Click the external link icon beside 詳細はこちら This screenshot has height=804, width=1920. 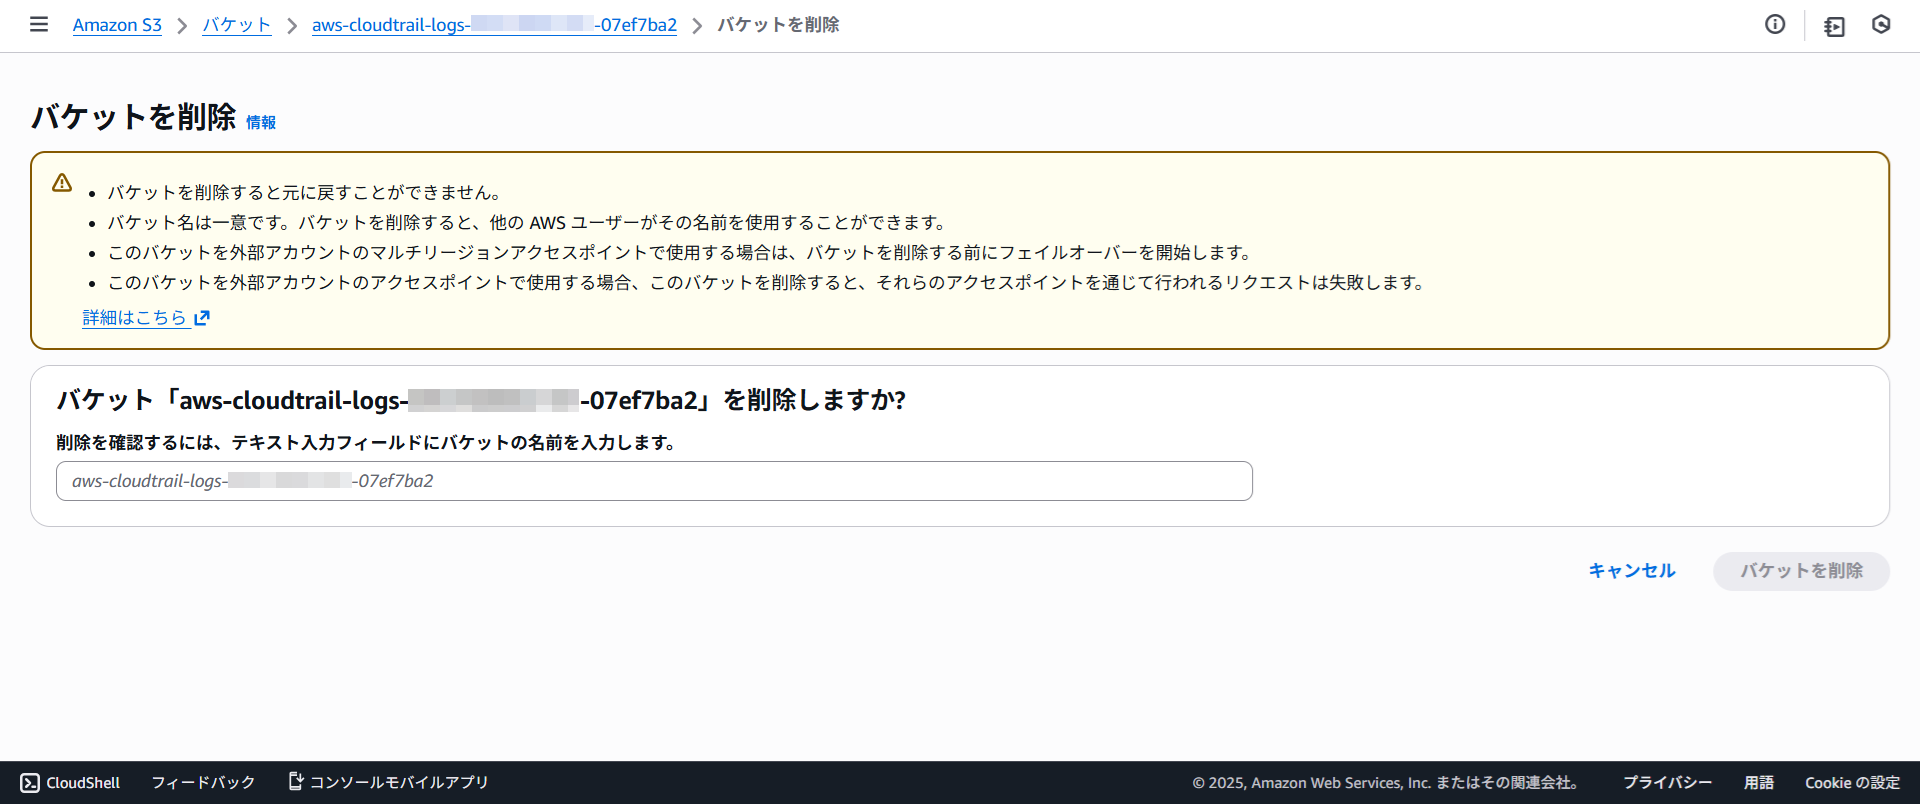(202, 318)
